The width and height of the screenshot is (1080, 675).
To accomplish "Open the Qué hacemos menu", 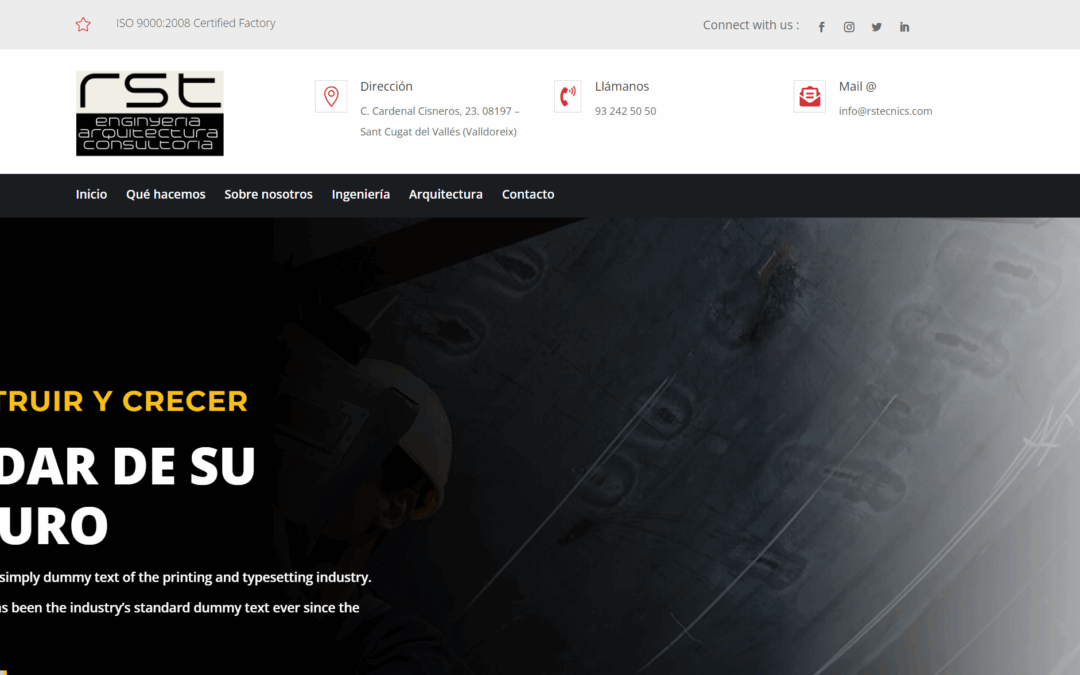I will [166, 194].
